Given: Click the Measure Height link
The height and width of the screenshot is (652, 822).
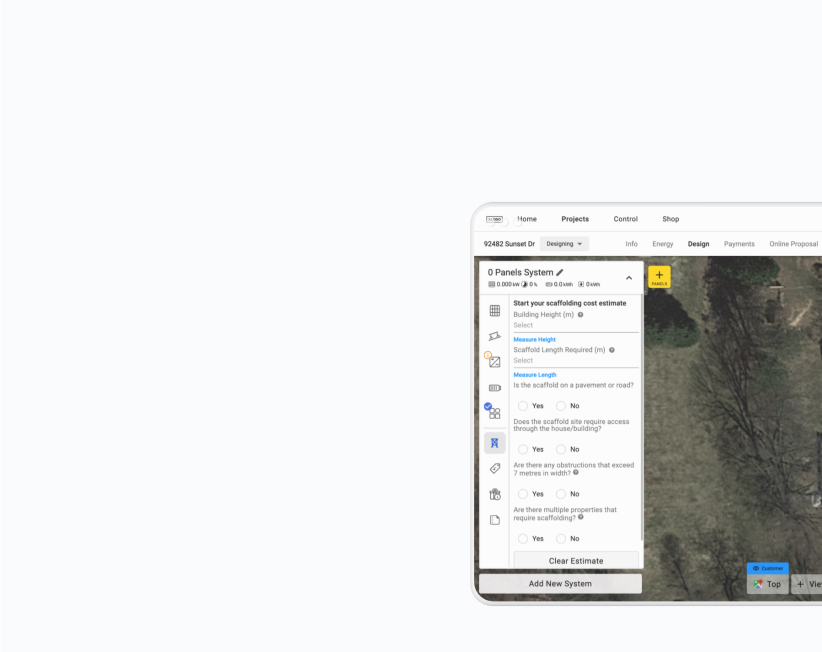Looking at the screenshot, I should click(x=534, y=339).
